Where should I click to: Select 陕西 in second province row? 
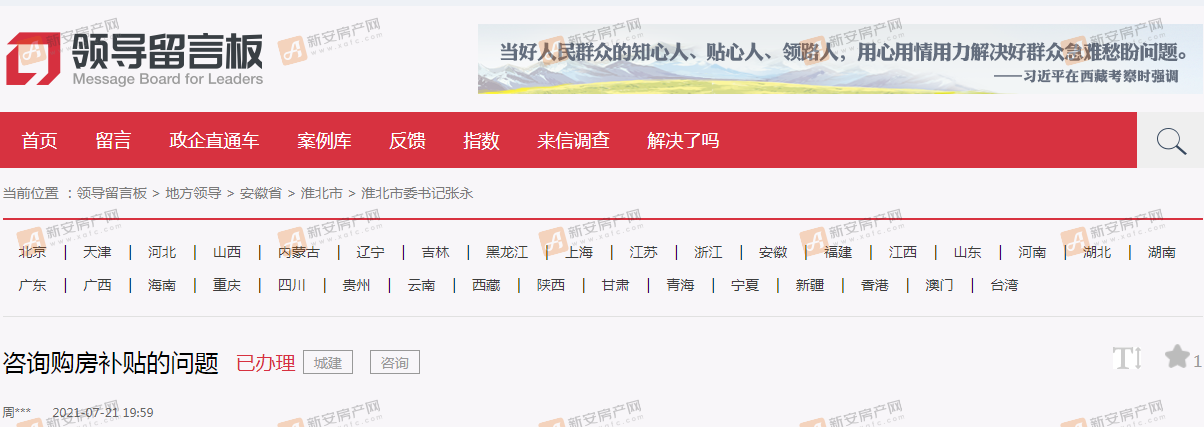click(x=551, y=285)
